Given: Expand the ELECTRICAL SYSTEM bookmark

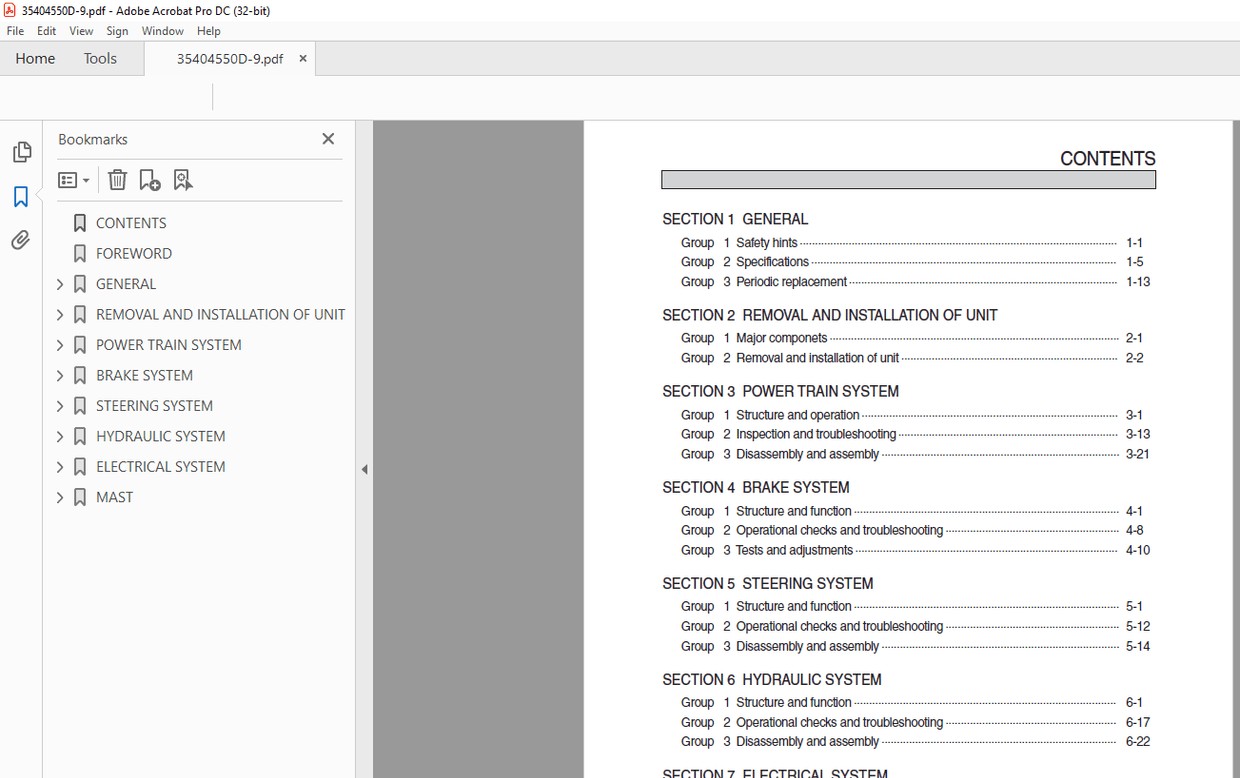Looking at the screenshot, I should point(59,466).
